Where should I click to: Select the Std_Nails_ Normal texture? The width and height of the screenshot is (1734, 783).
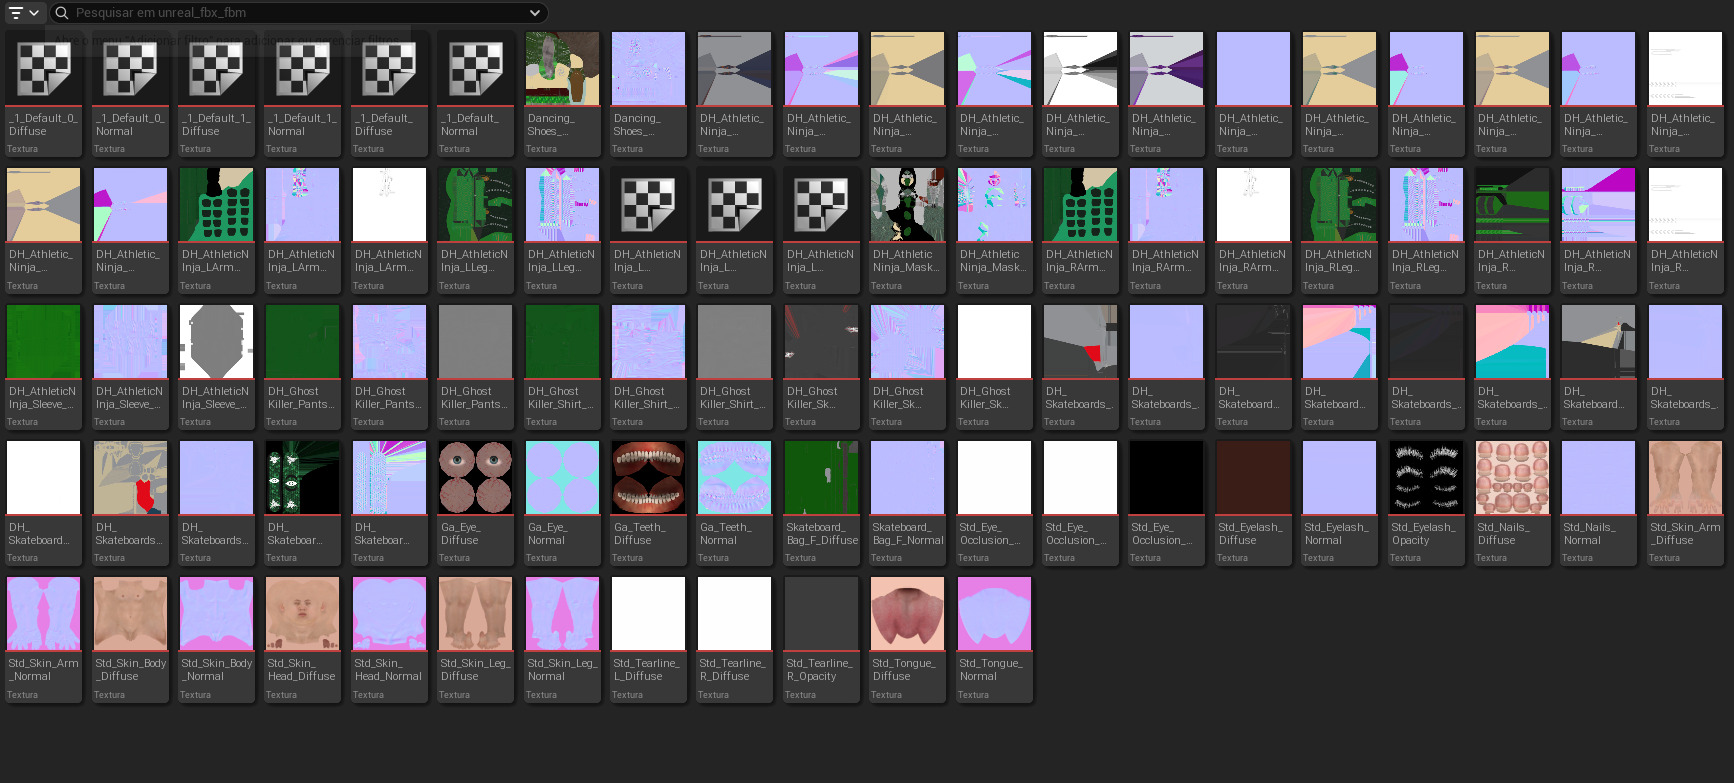click(1599, 502)
